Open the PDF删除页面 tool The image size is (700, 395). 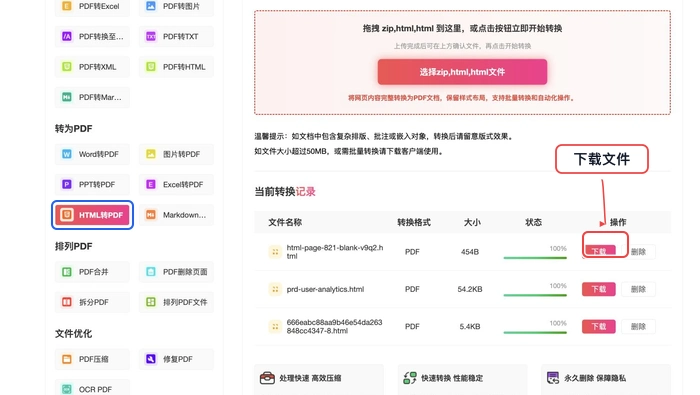[176, 272]
